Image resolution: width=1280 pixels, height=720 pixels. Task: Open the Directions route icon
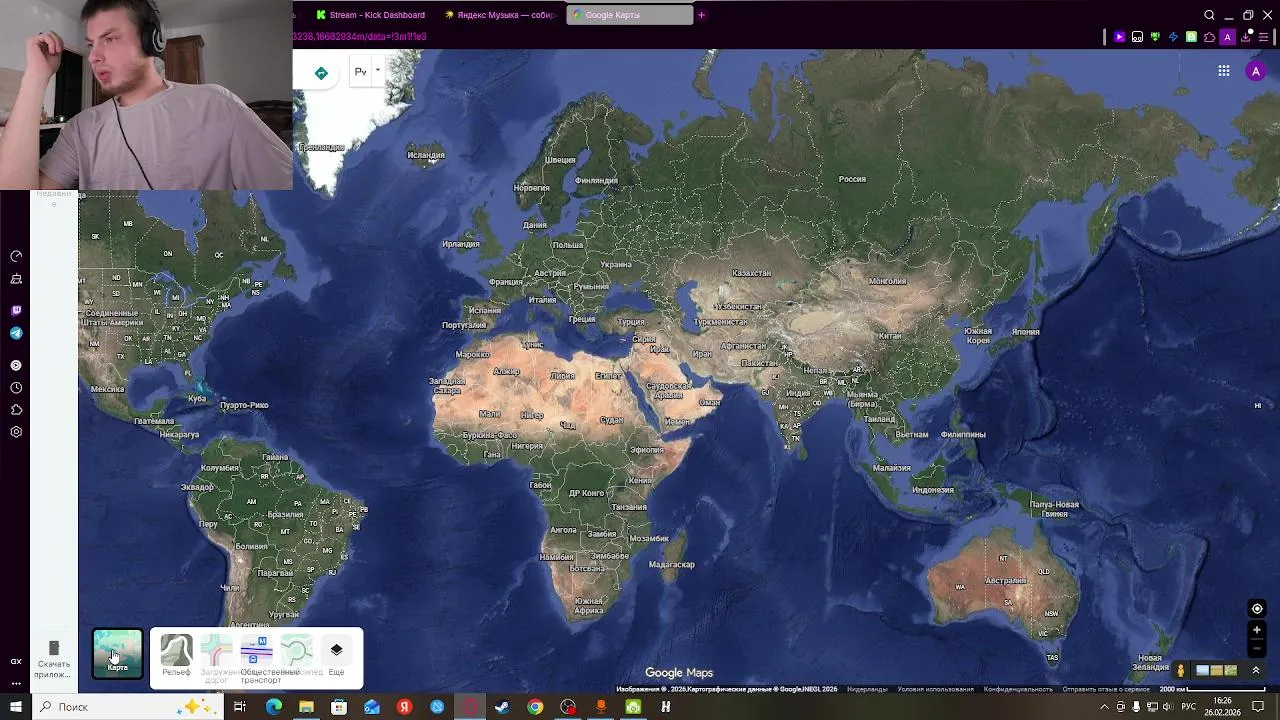tap(321, 73)
